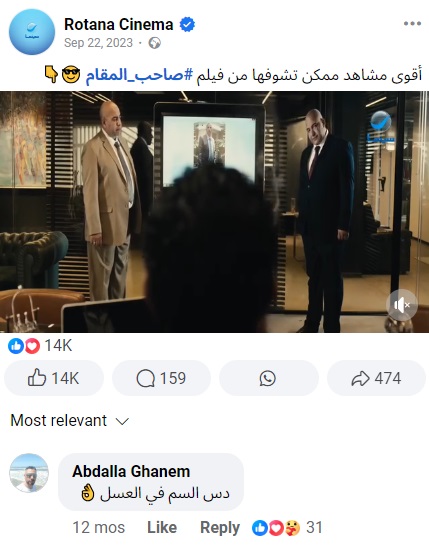Click the verified badge next to Rotana Cinema
This screenshot has width=429, height=552.
click(187, 25)
